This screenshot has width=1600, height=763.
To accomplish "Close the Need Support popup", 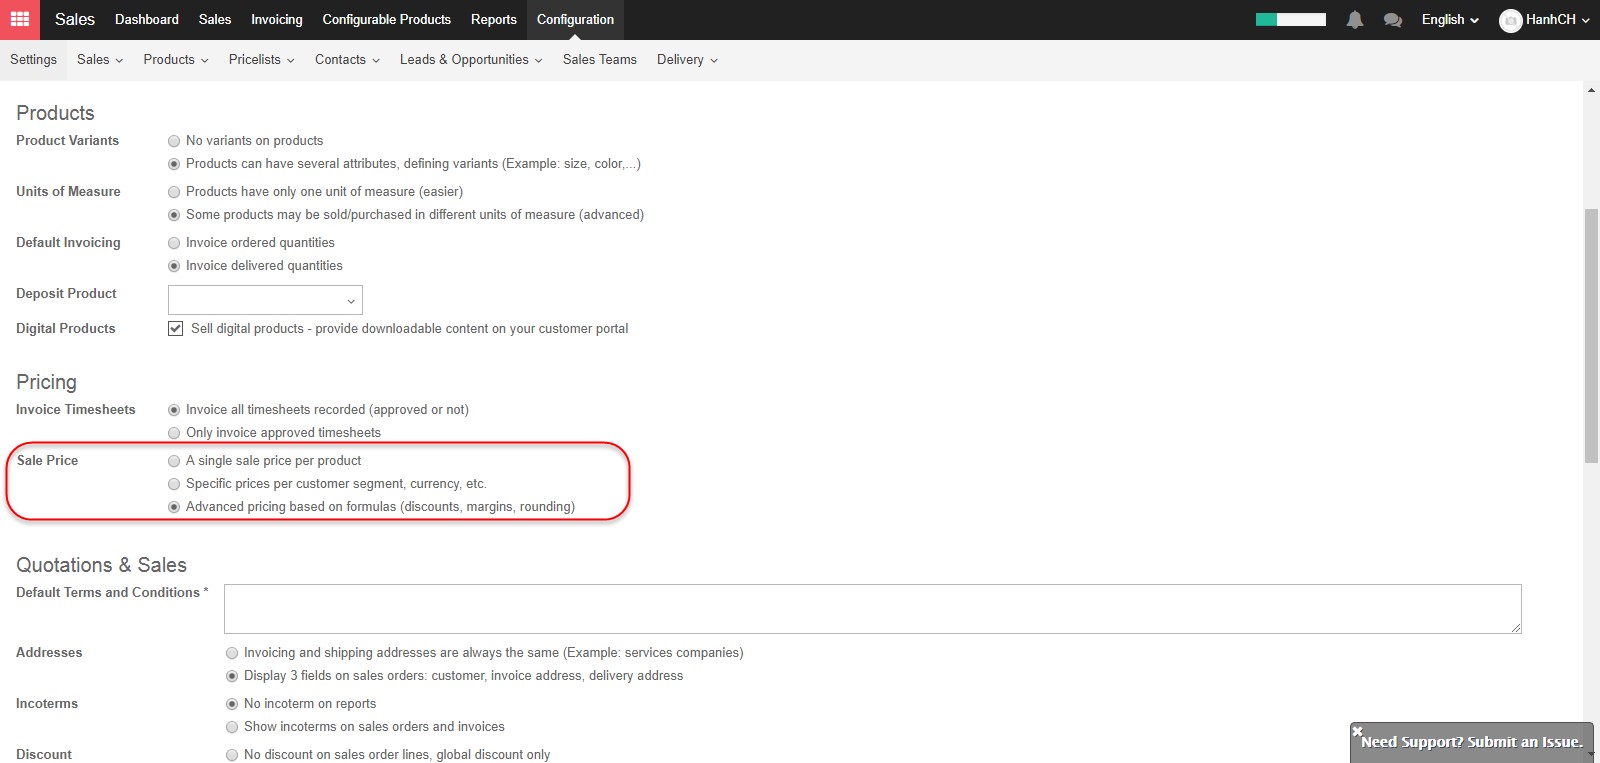I will [x=1357, y=731].
